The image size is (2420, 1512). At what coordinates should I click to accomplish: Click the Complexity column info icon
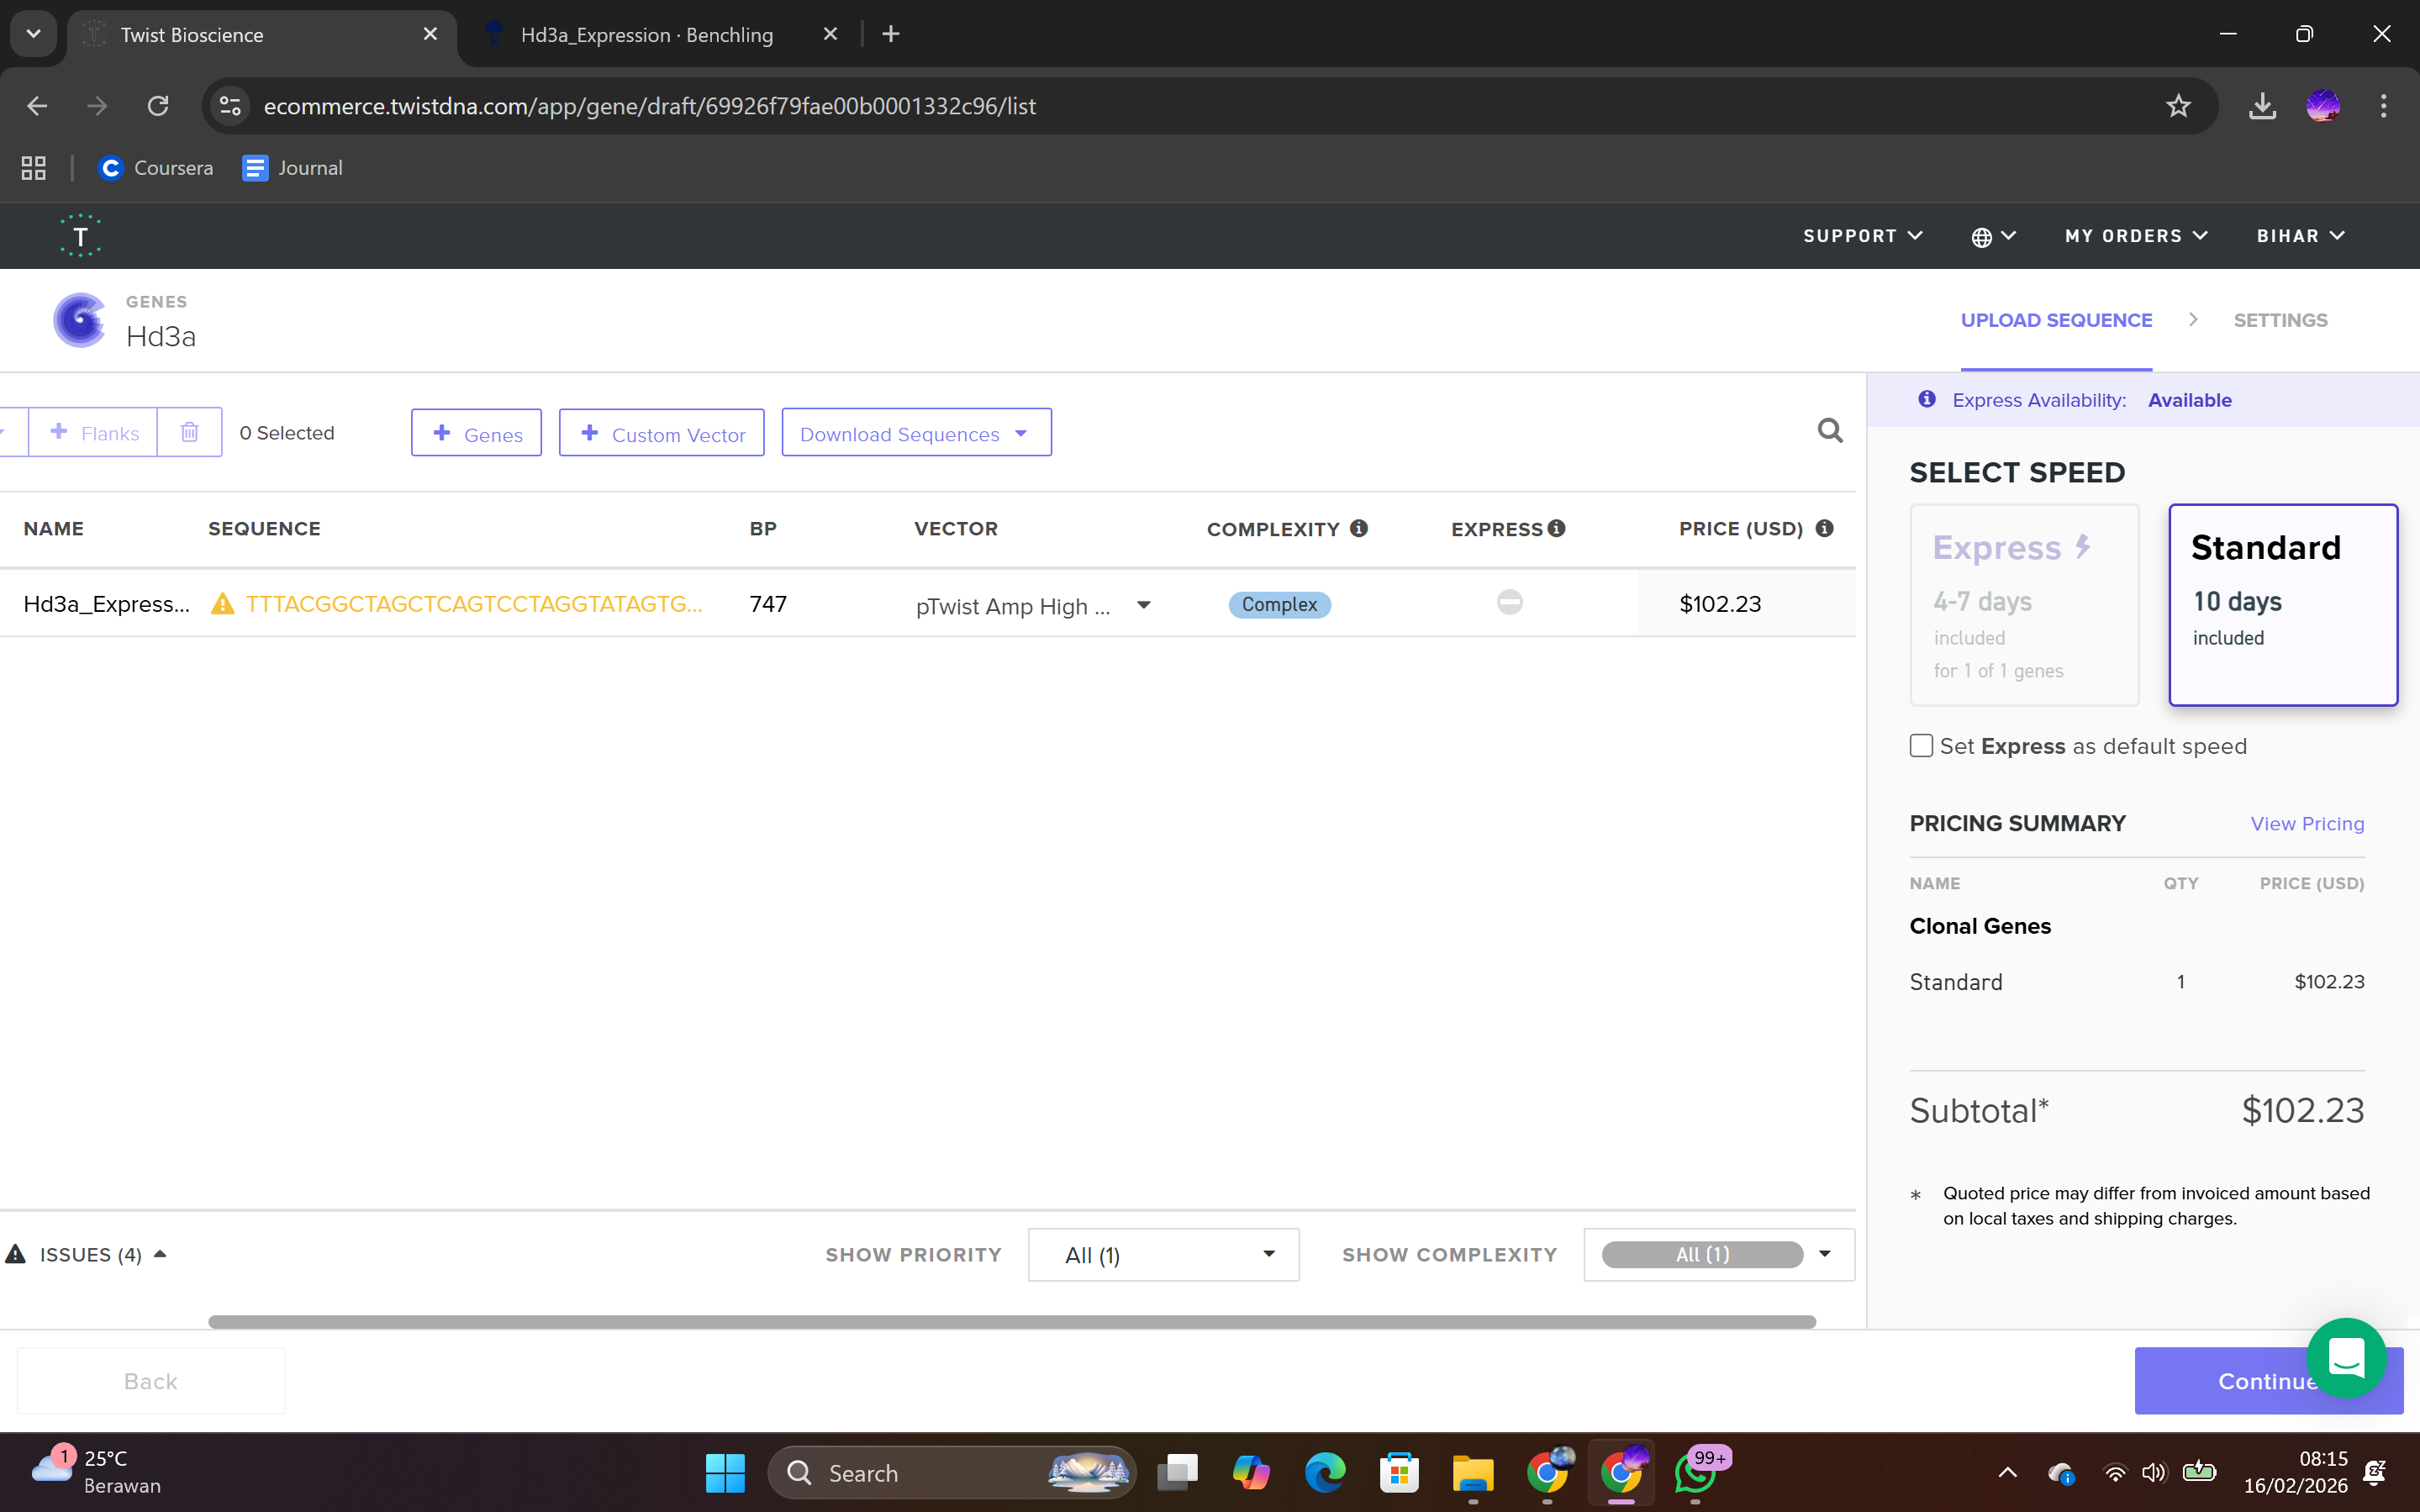tap(1358, 528)
